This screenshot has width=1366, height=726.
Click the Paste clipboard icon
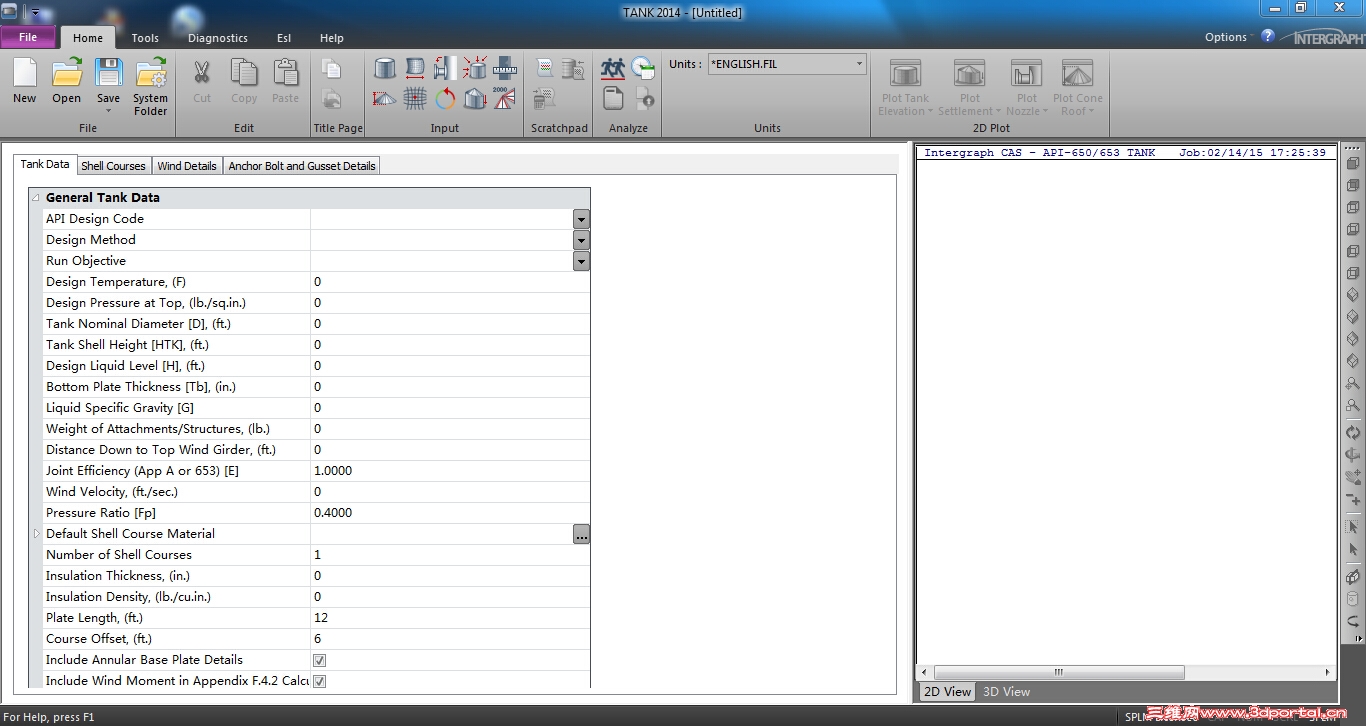286,73
